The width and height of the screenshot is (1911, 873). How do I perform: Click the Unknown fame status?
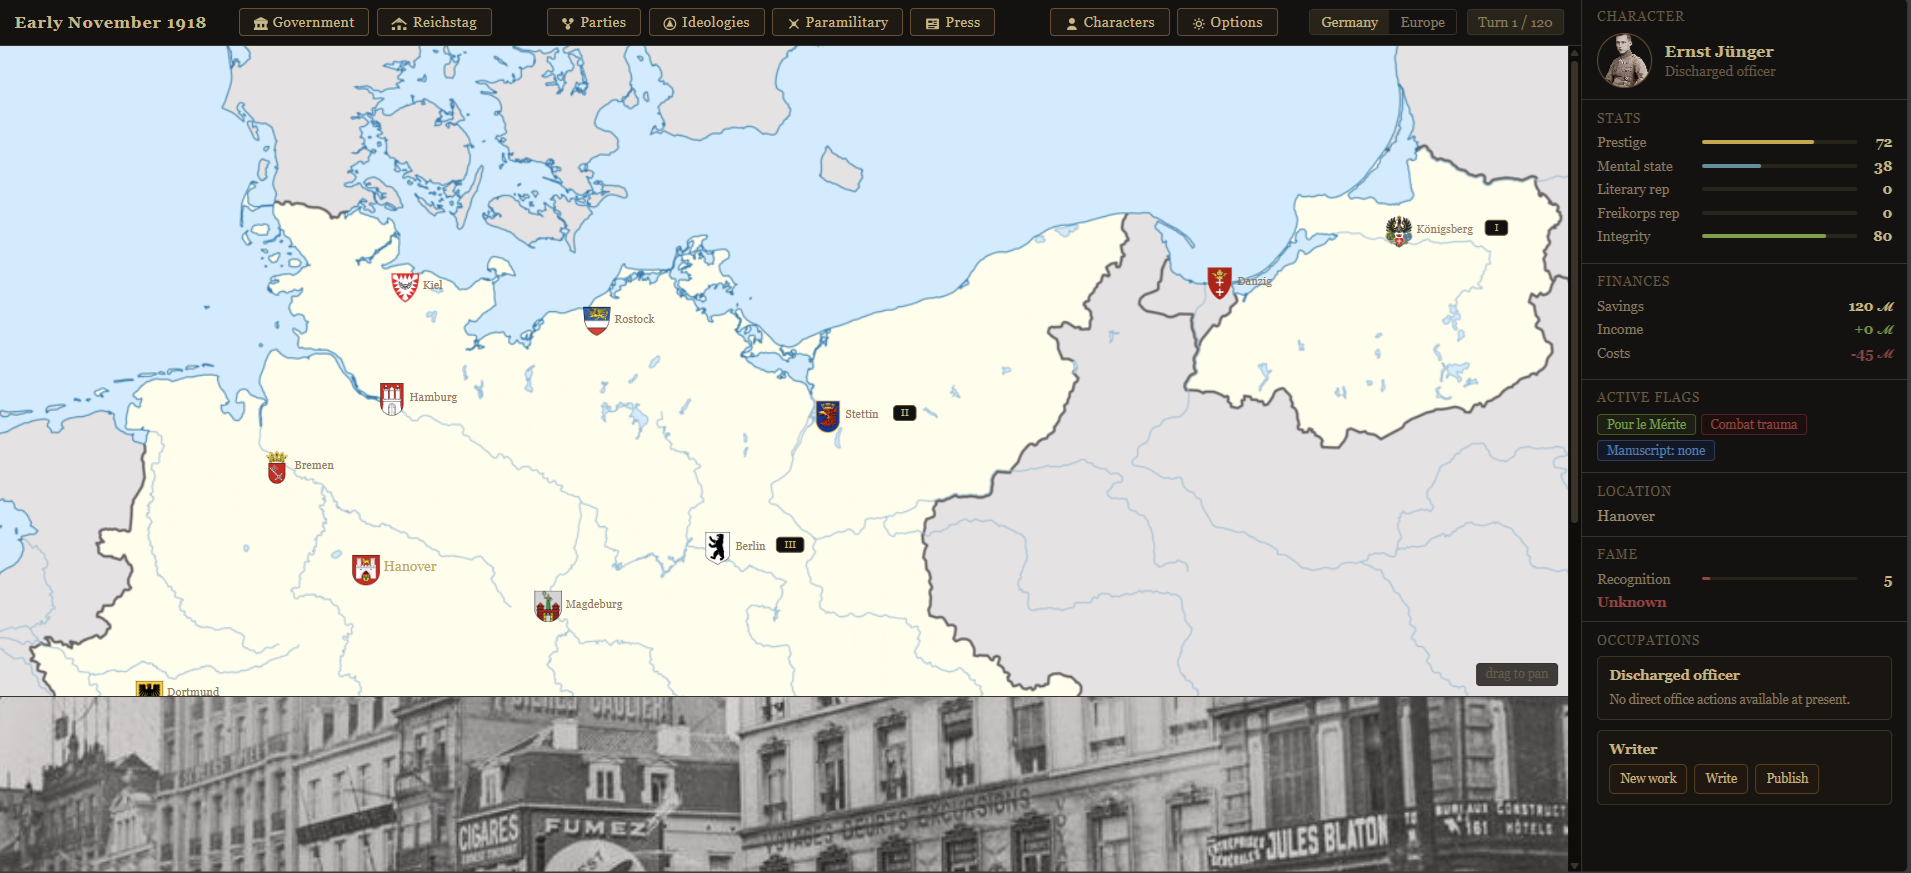(x=1632, y=602)
